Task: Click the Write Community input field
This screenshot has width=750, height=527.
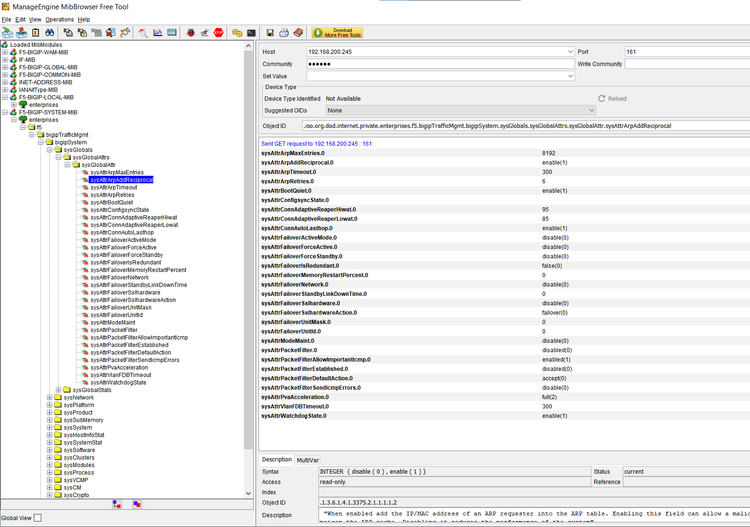Action: [686, 64]
